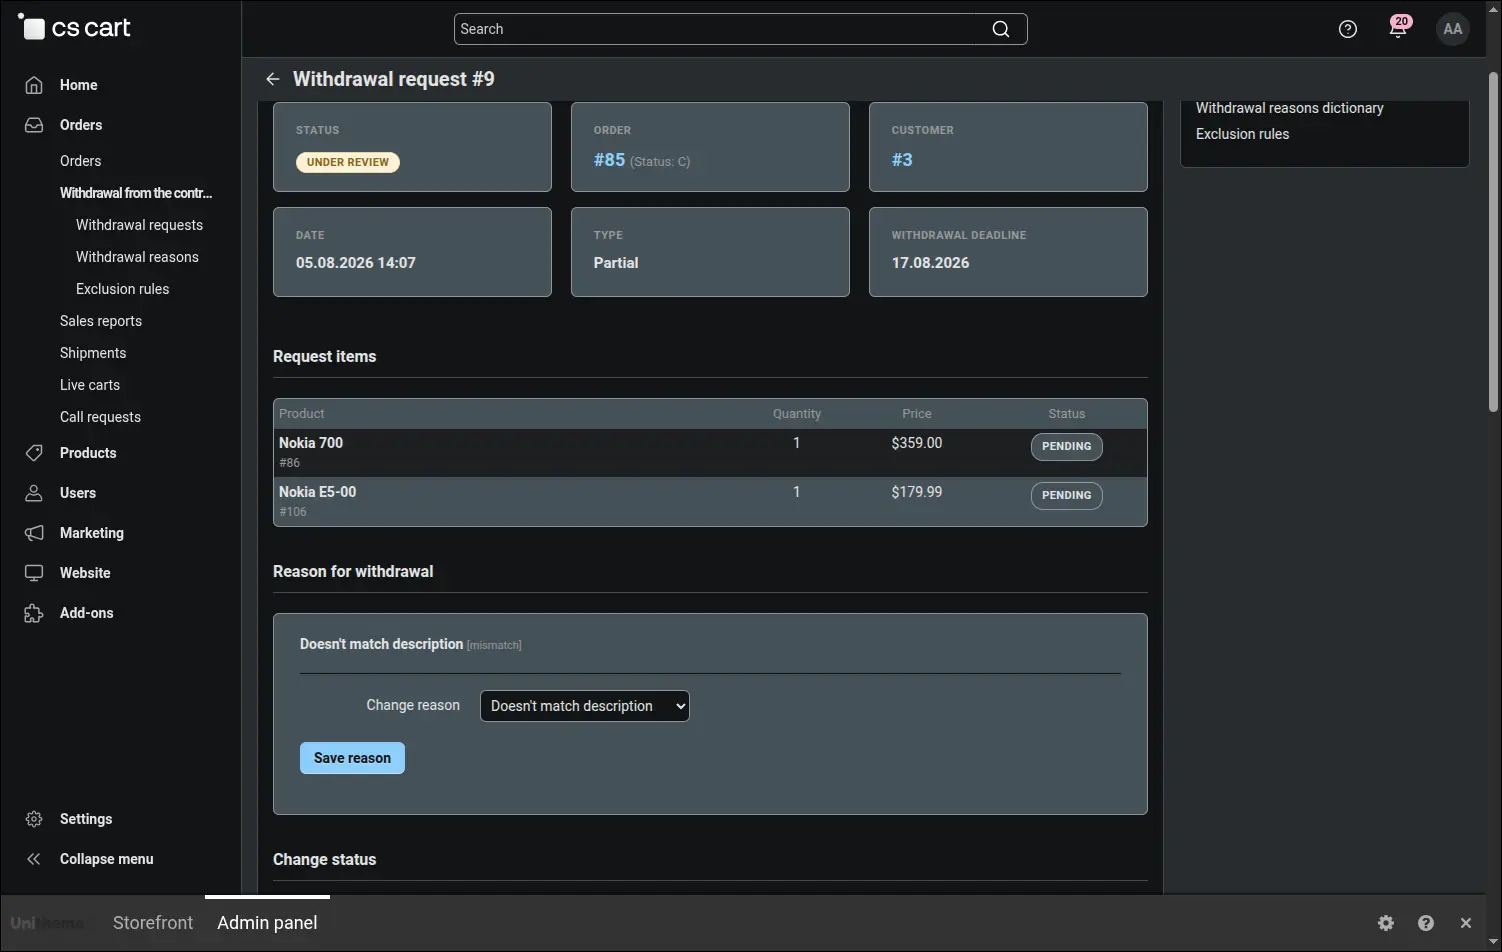Screen dimensions: 1502x952
Task: Click the Partial type value
Action: (616, 263)
